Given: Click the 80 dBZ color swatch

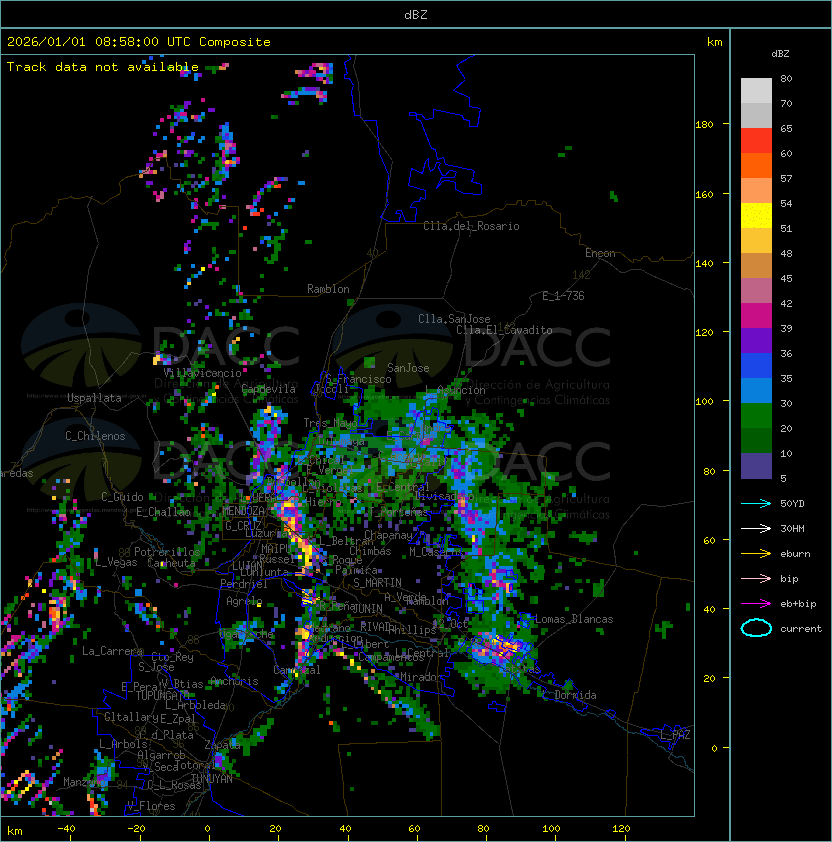Looking at the screenshot, I should click(756, 90).
